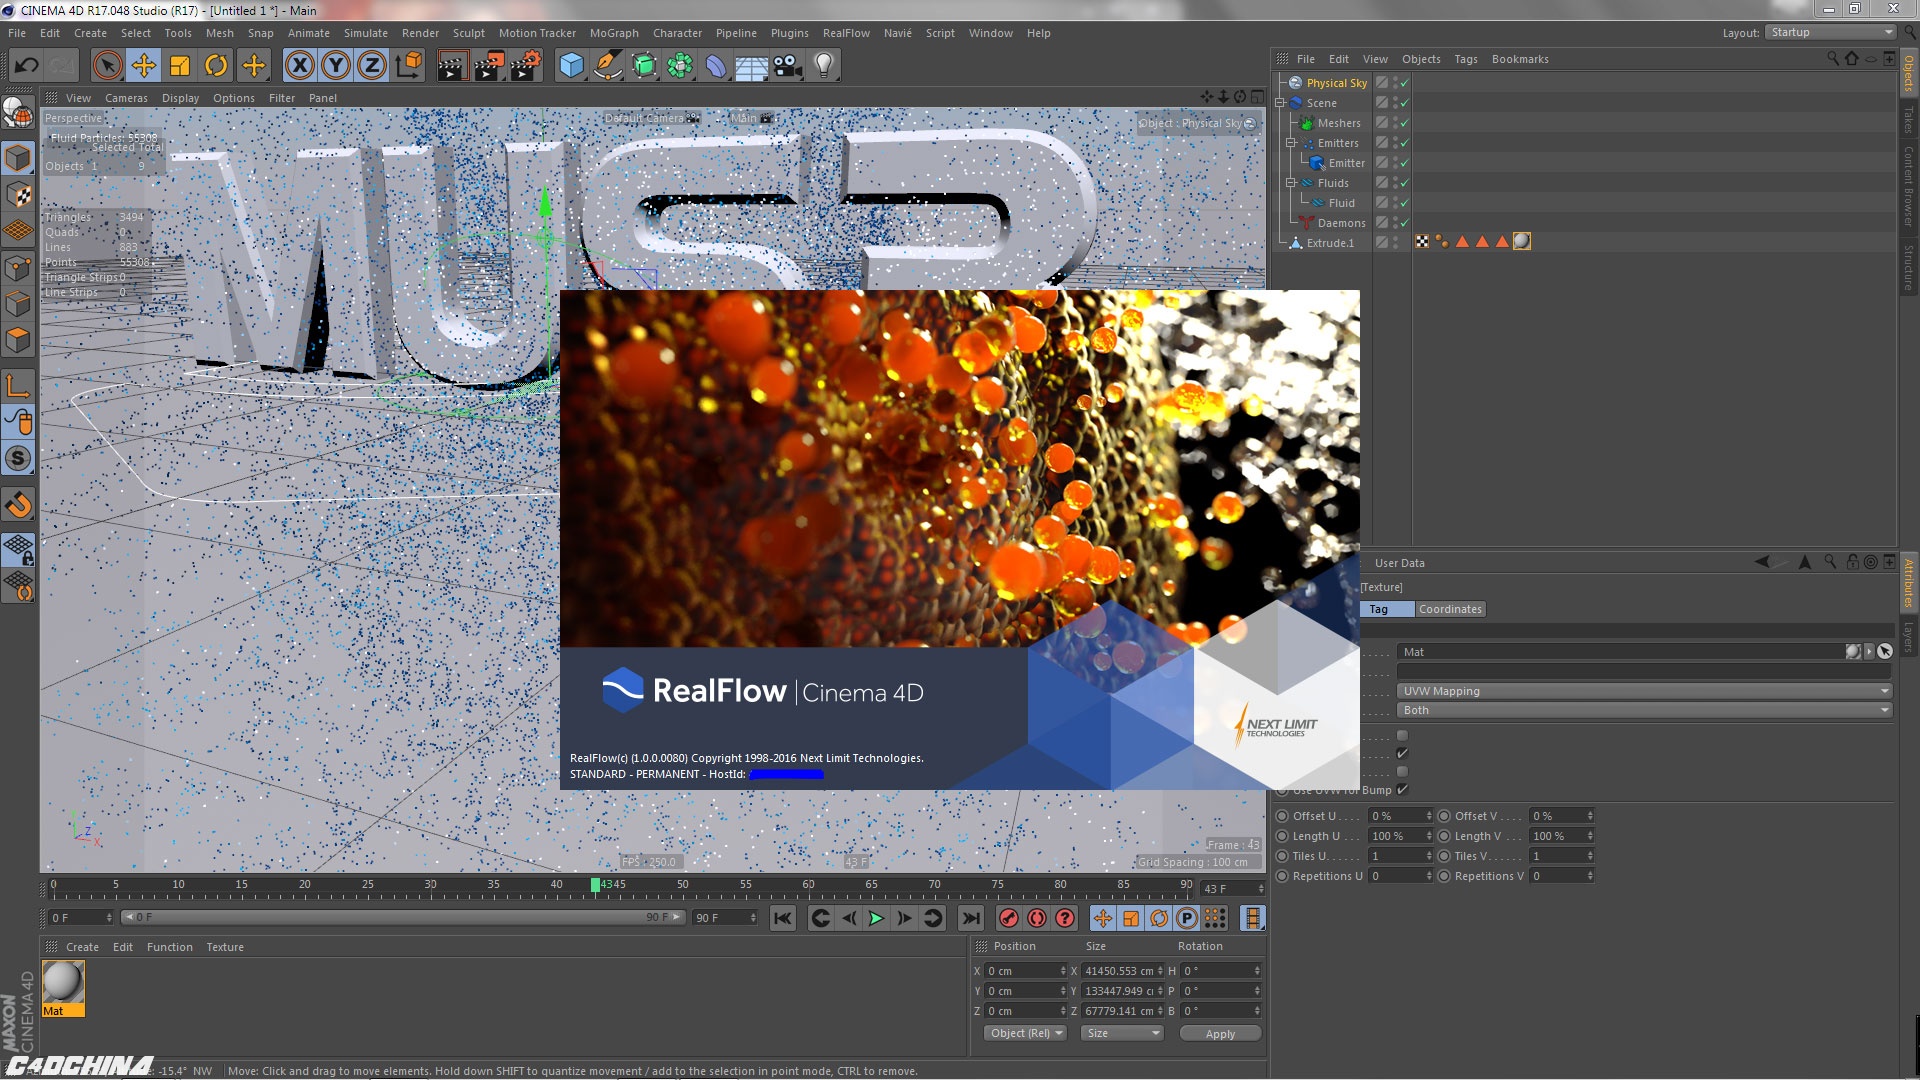Select the Emitter object in tree
The image size is (1920, 1080).
click(x=1346, y=163)
